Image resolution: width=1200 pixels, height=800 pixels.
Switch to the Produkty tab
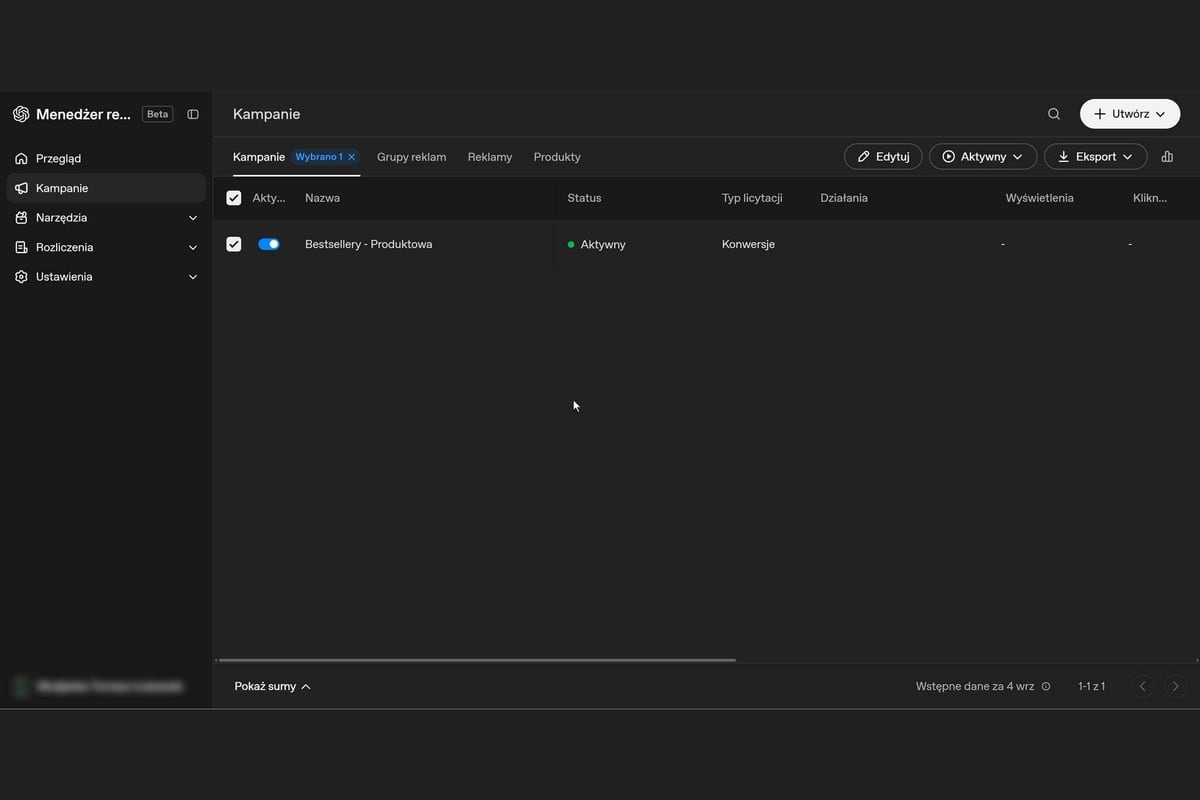coord(557,157)
